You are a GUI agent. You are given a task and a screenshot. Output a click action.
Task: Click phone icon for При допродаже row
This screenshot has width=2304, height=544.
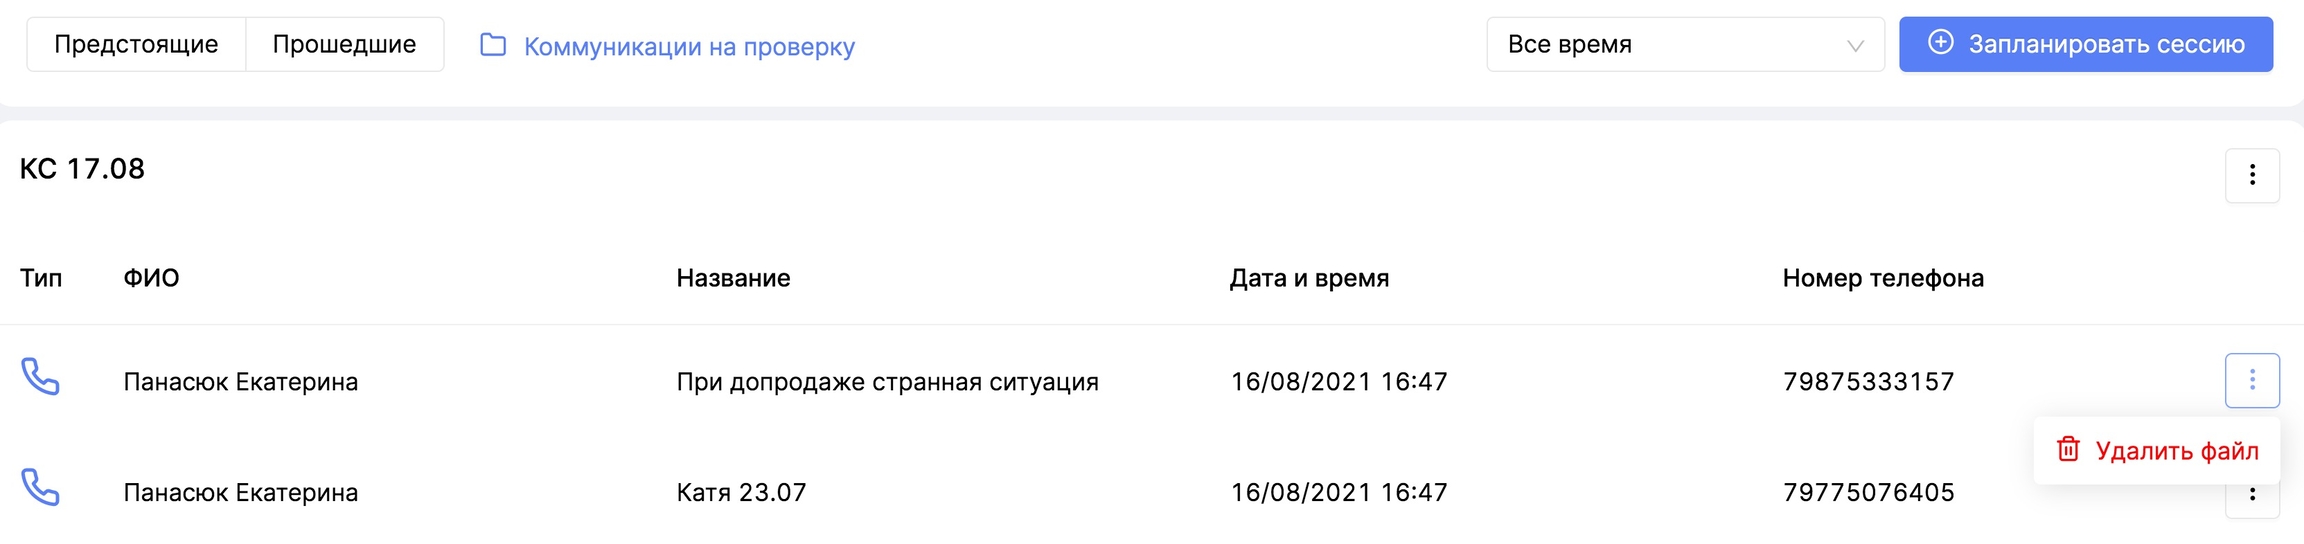coord(40,378)
